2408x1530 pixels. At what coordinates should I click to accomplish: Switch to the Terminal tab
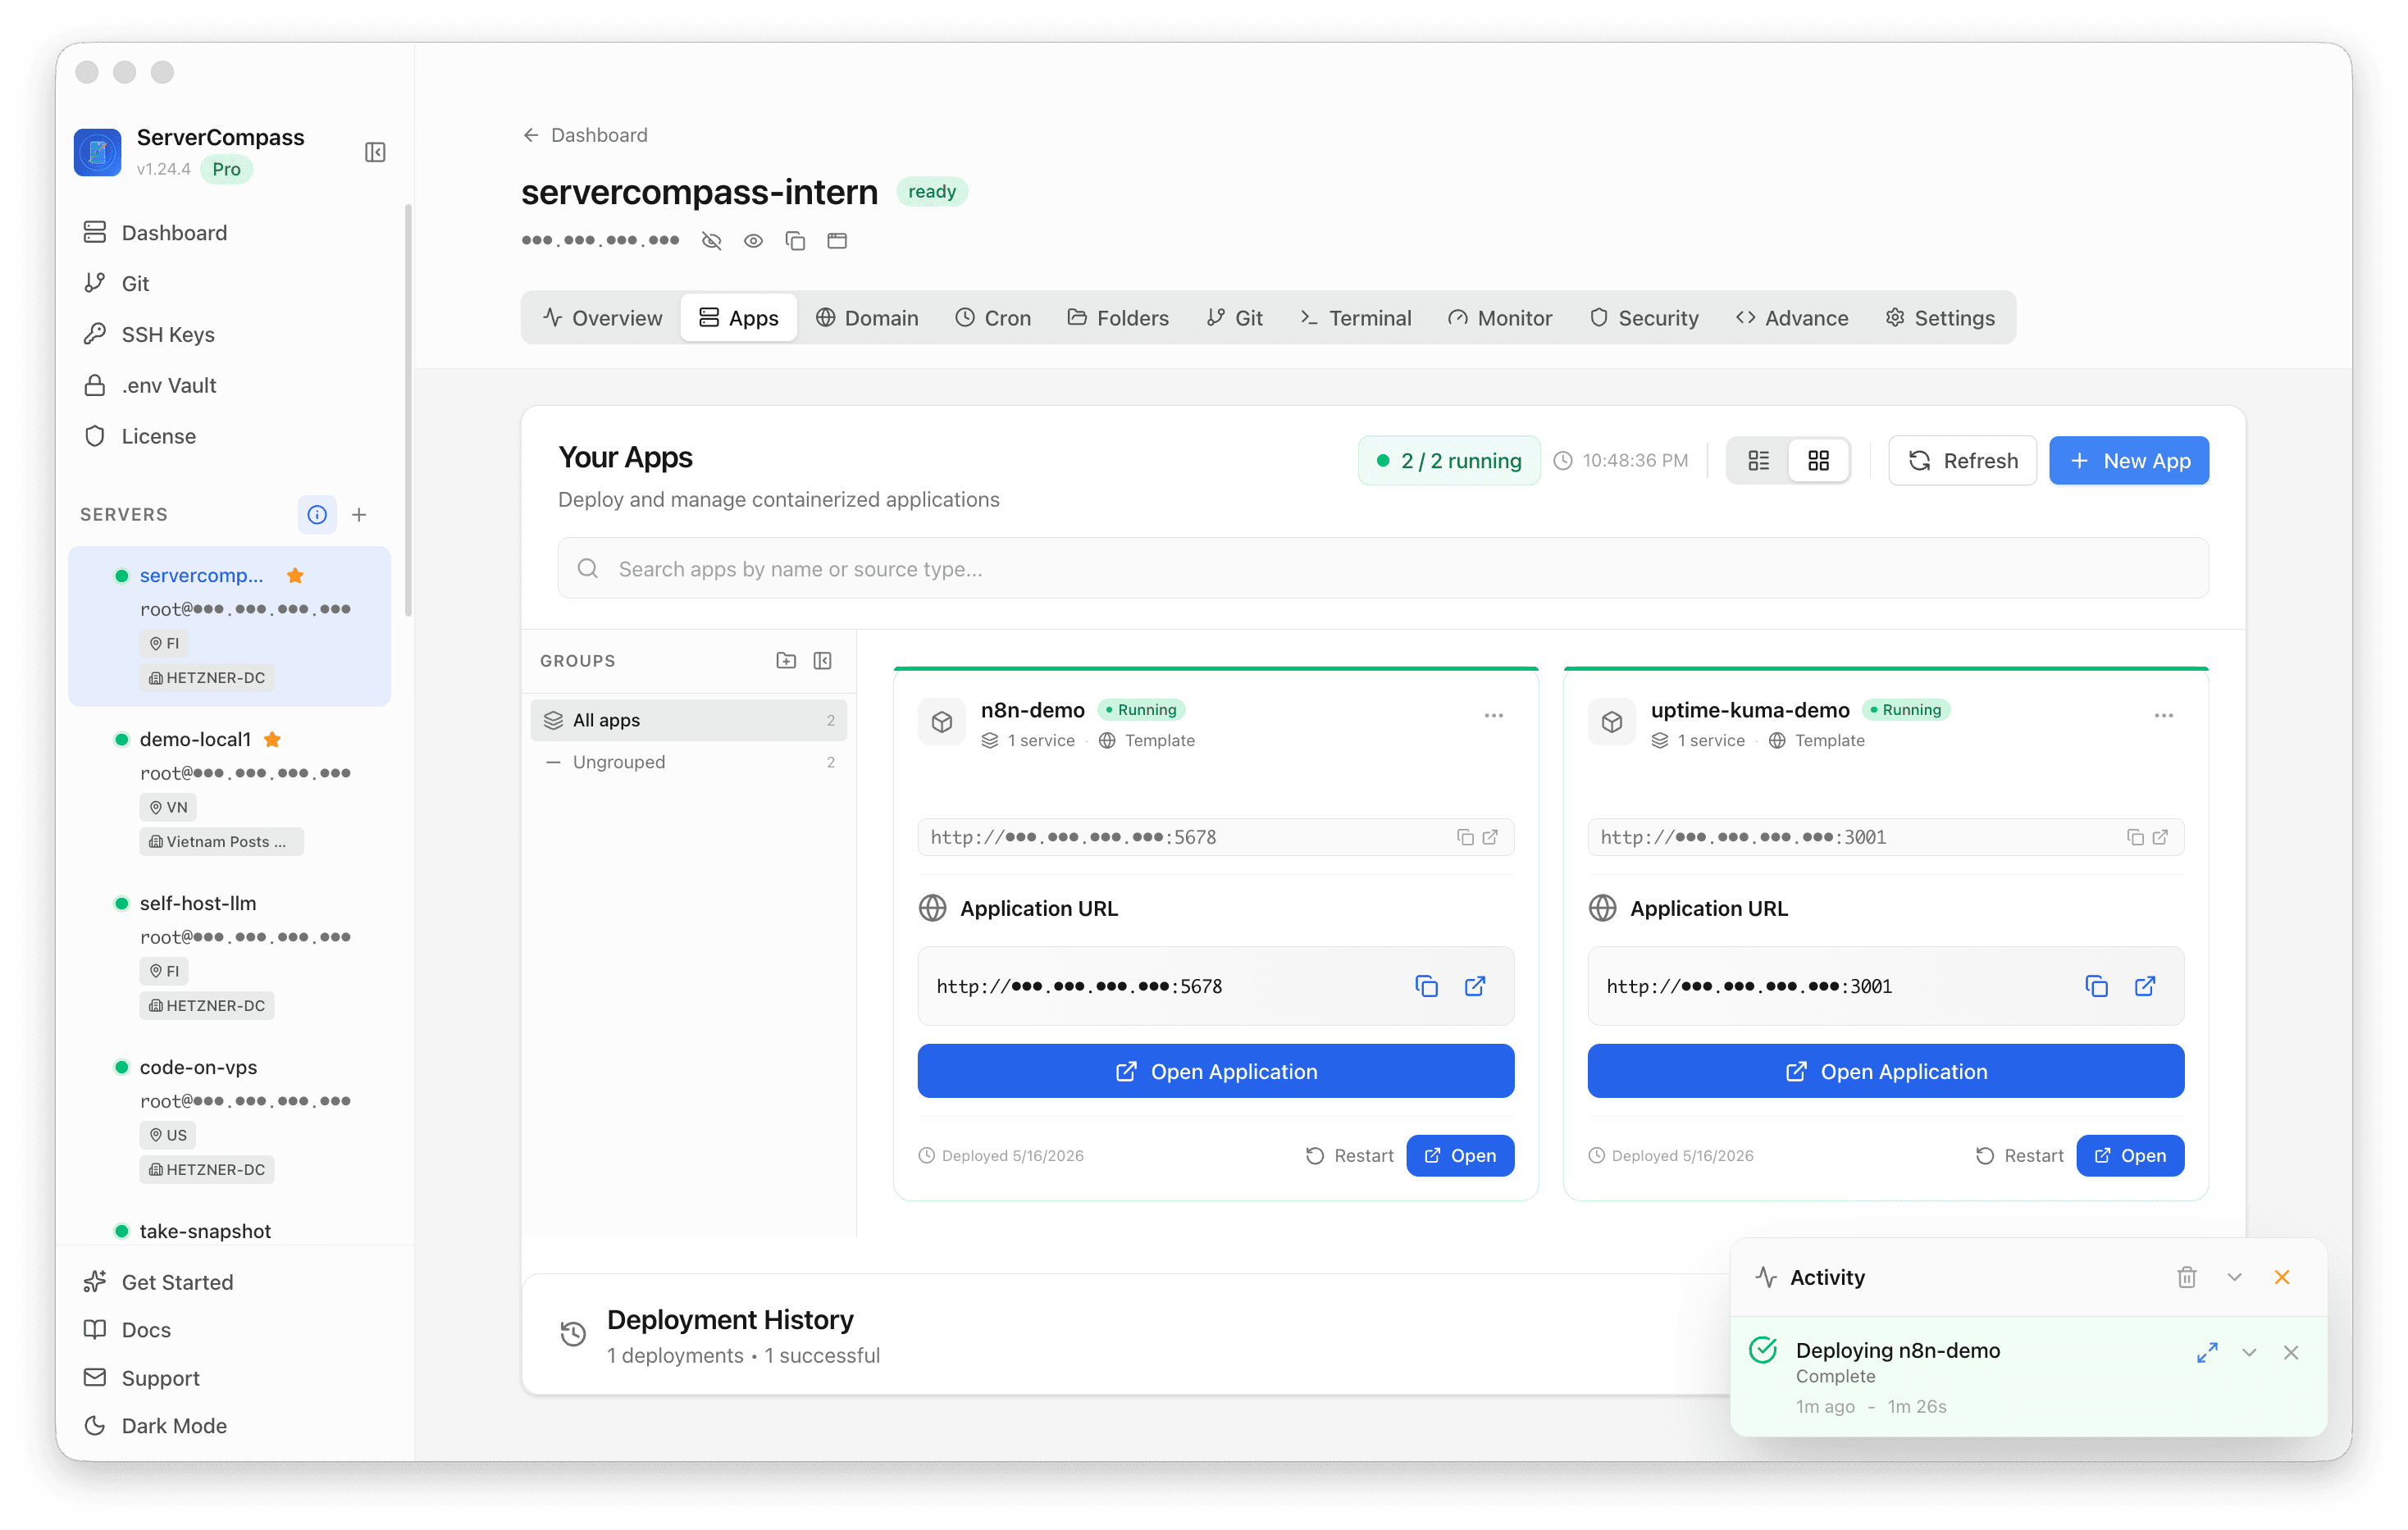coord(1356,318)
